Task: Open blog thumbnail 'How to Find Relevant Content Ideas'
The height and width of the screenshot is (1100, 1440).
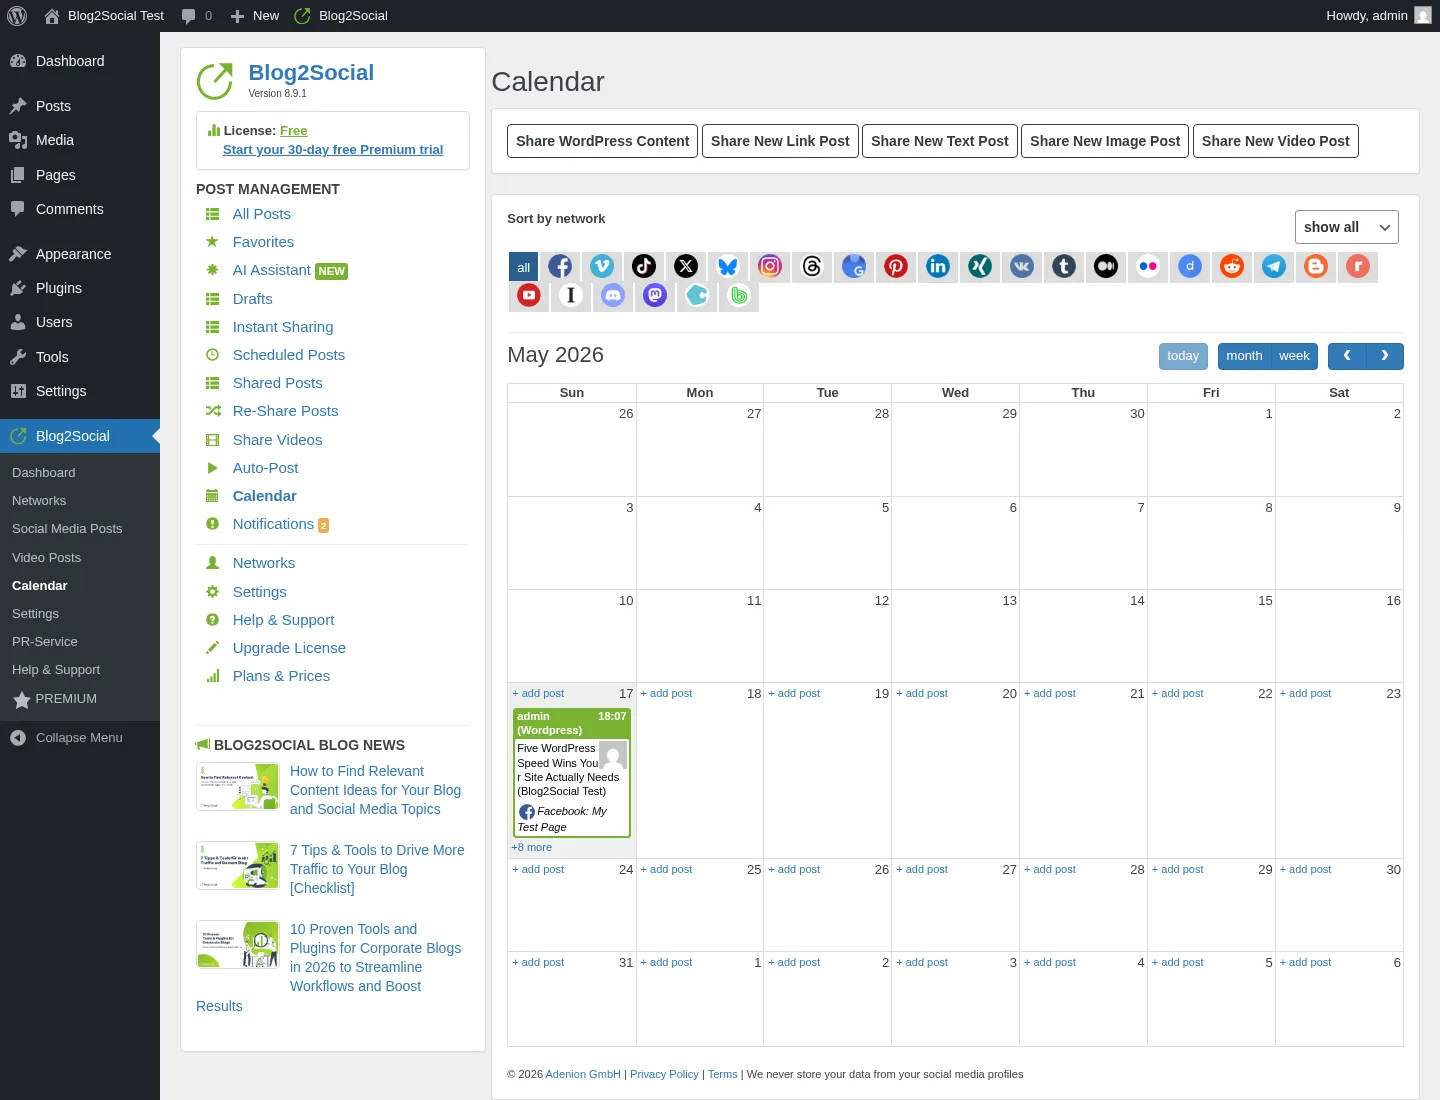Action: tap(238, 787)
